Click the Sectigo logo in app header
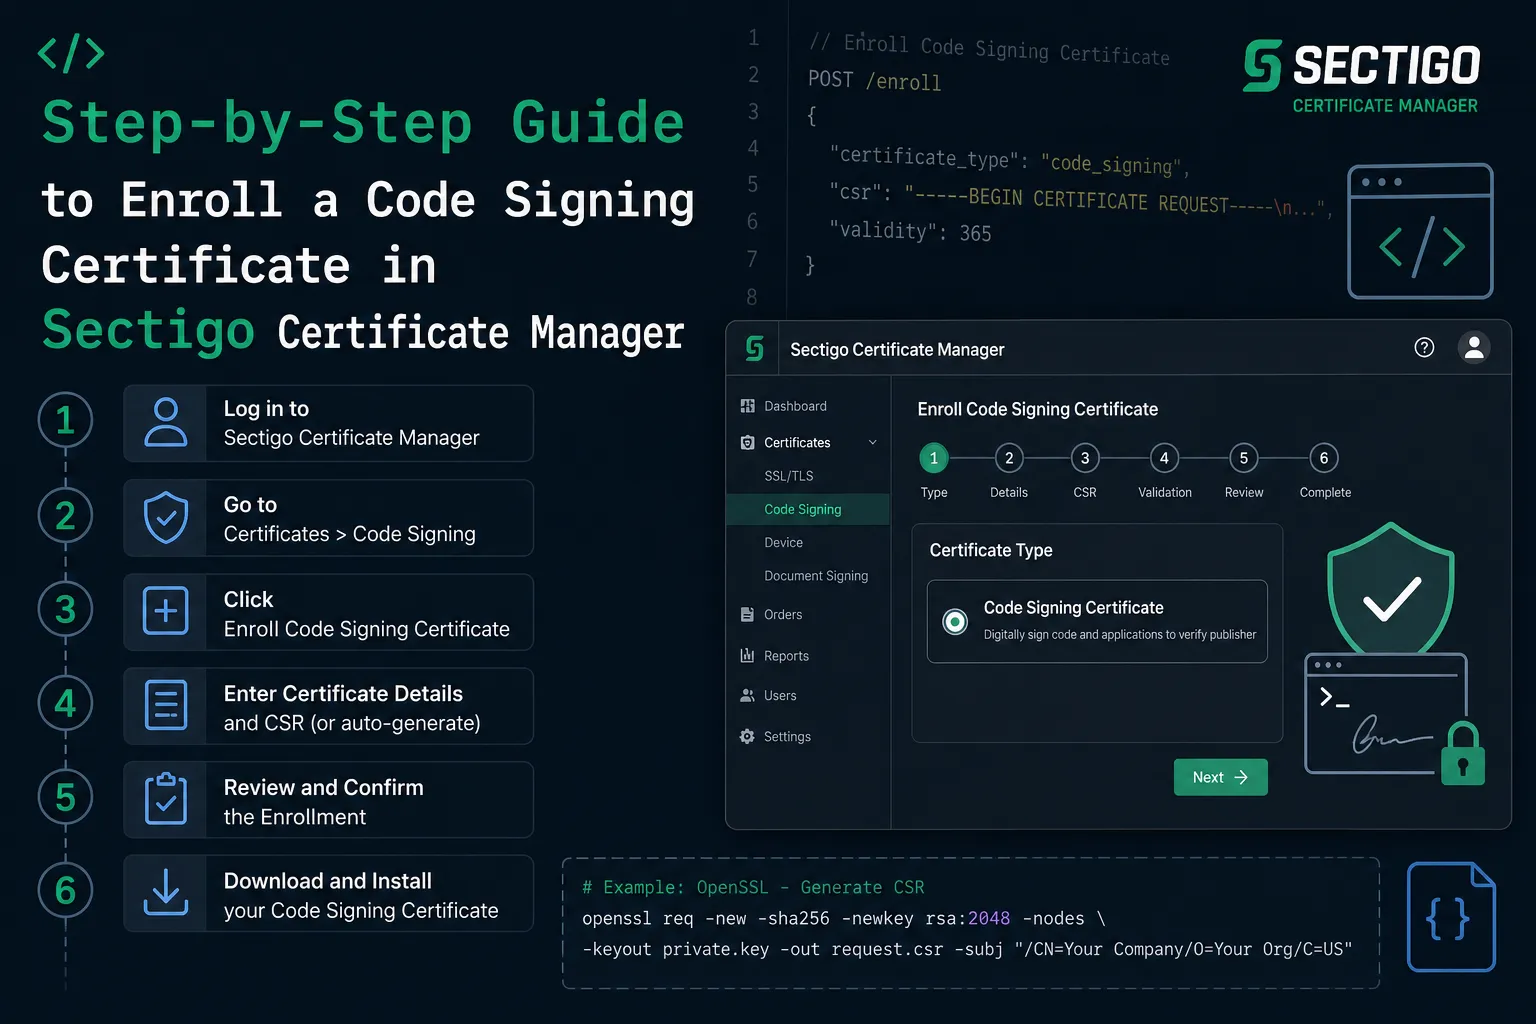This screenshot has height=1024, width=1536. point(755,349)
